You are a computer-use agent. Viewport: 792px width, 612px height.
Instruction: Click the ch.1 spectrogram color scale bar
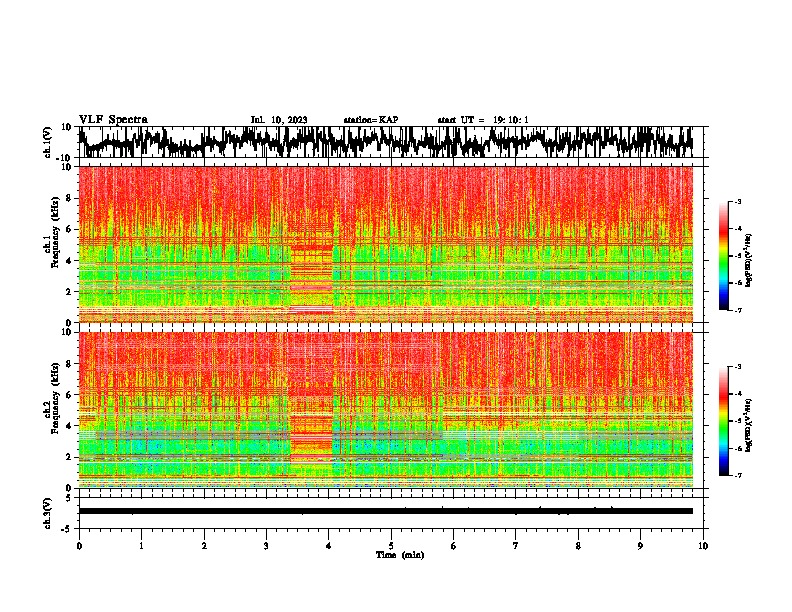[x=724, y=256]
